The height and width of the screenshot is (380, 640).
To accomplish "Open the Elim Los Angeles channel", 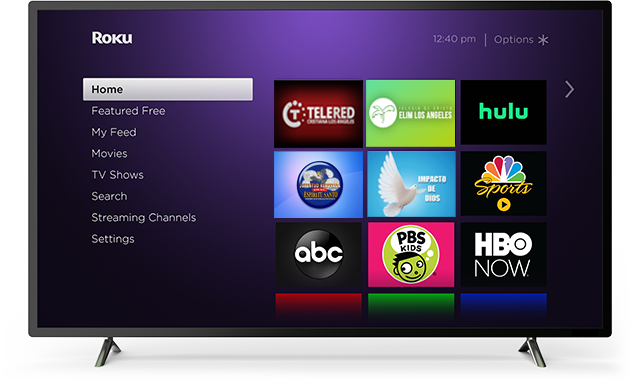I will (x=410, y=113).
